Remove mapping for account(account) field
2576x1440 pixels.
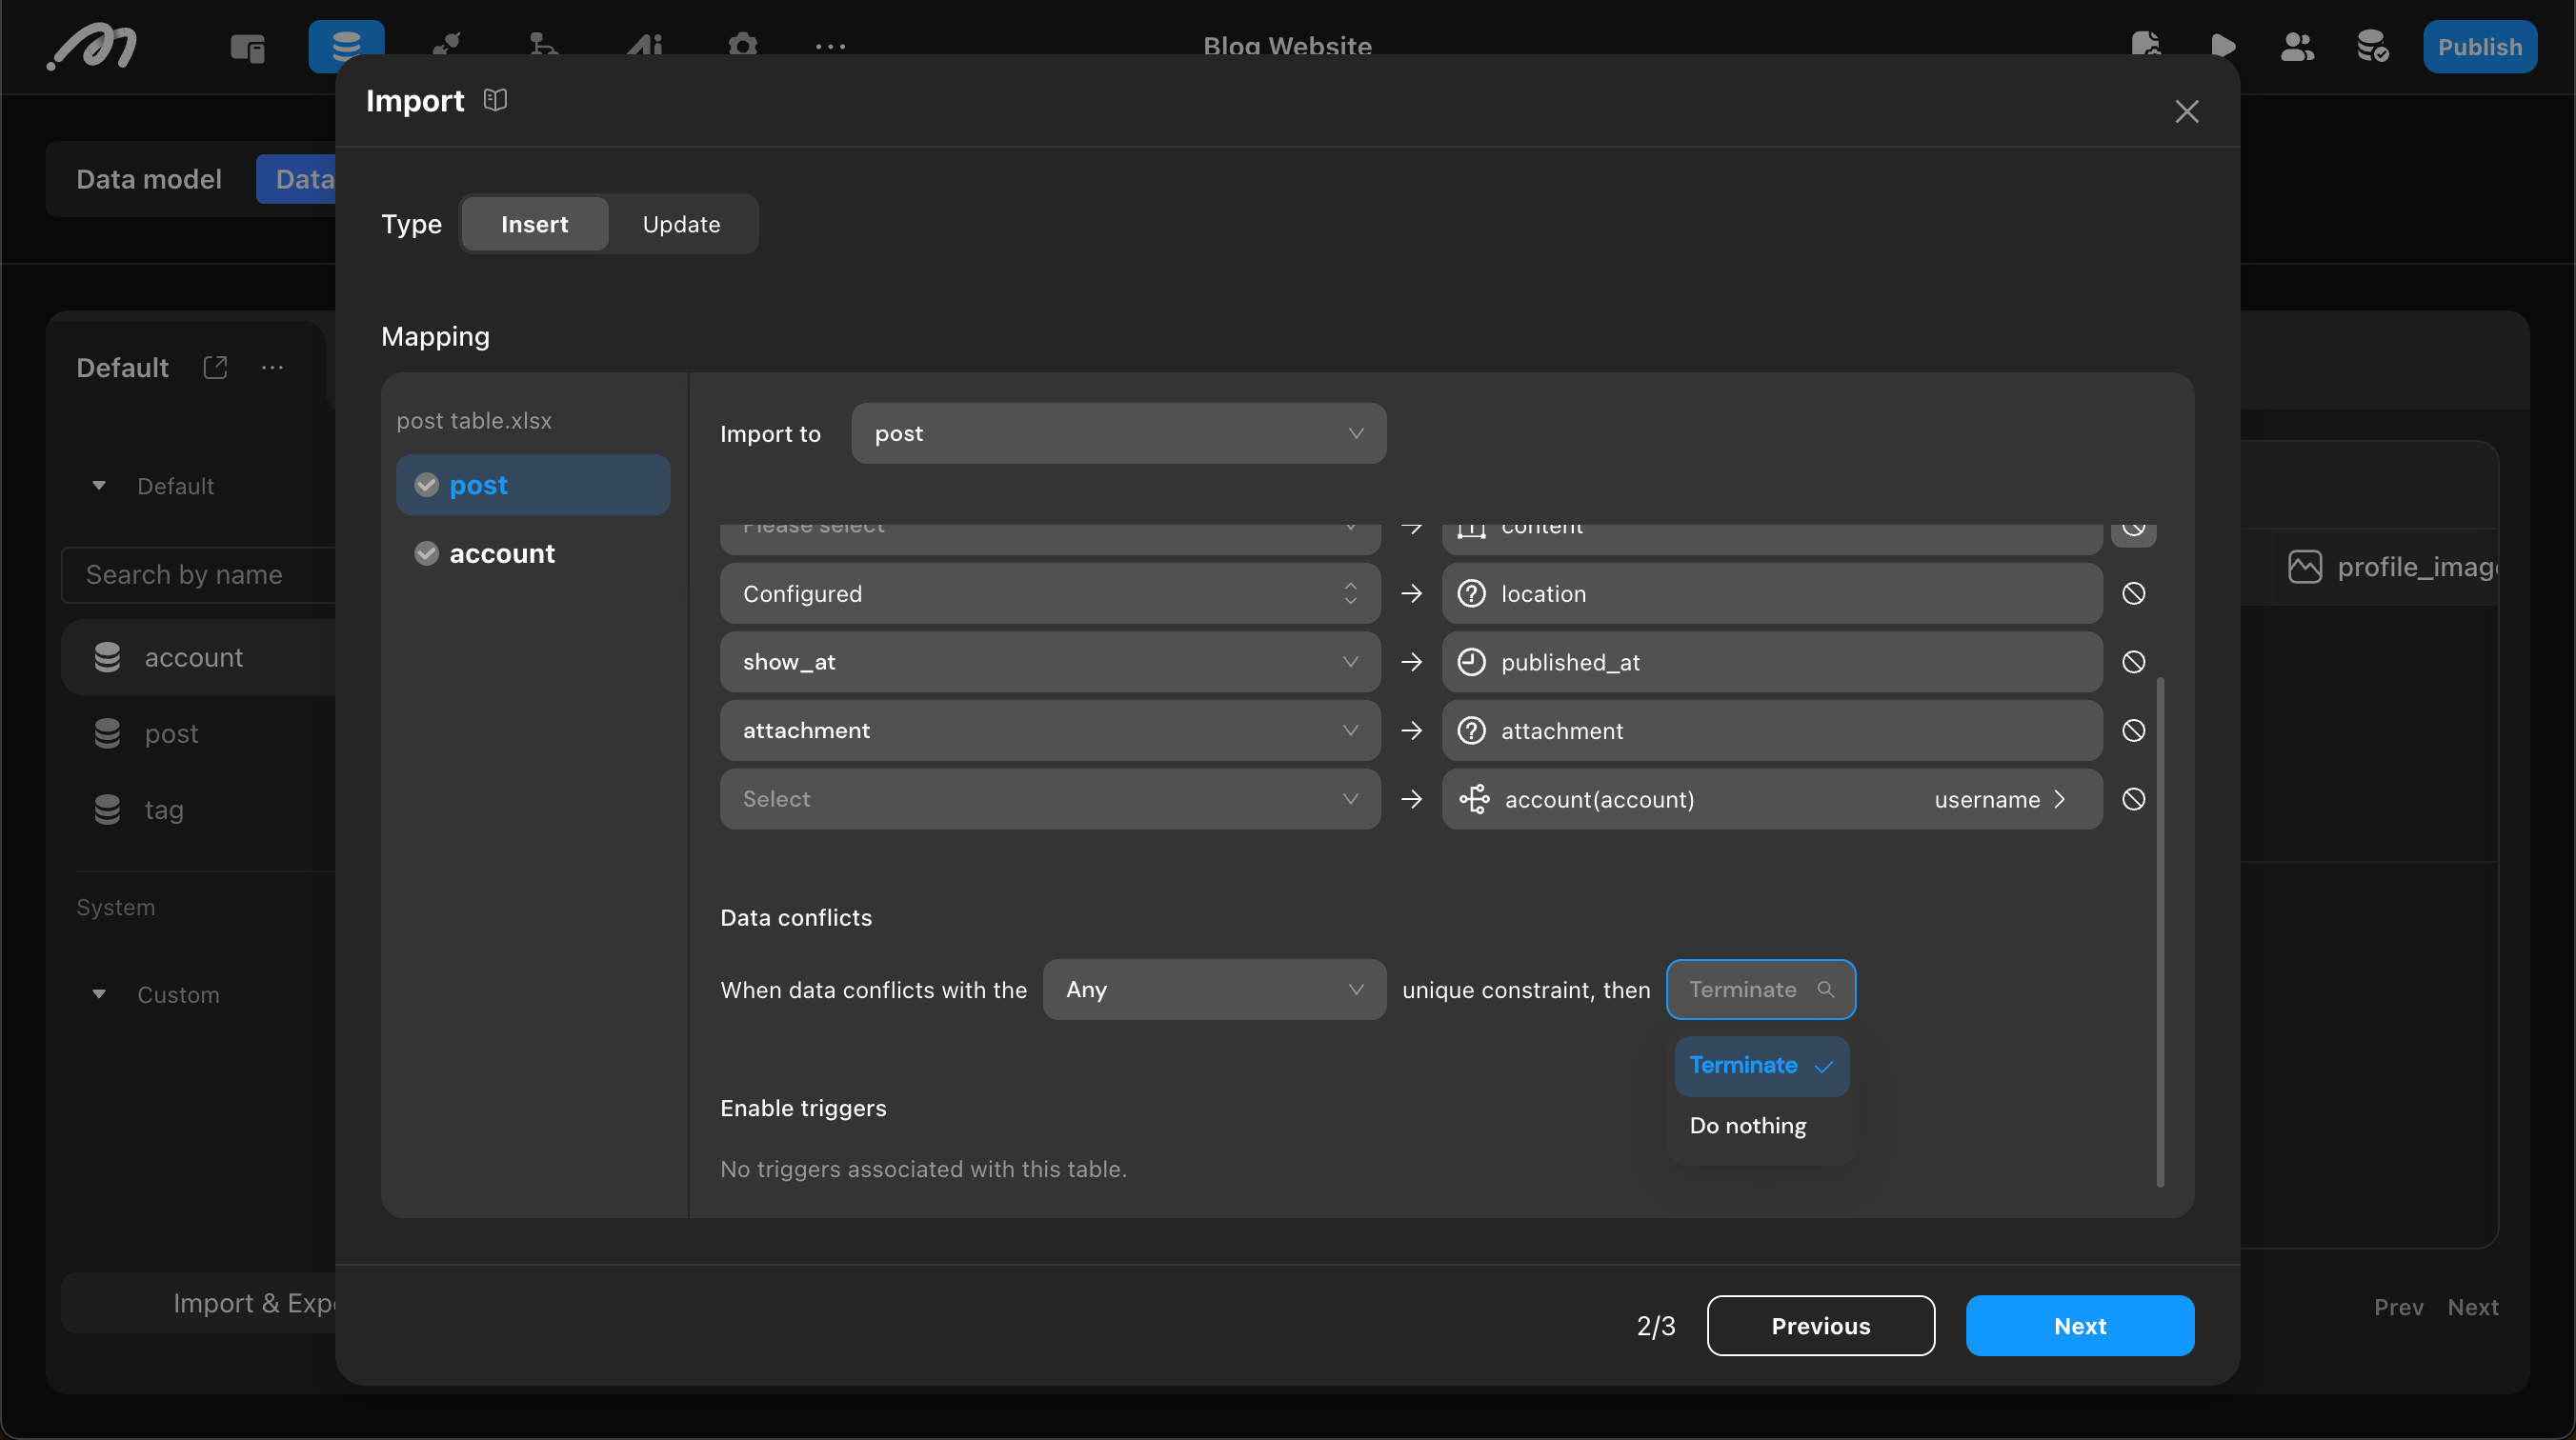2133,799
